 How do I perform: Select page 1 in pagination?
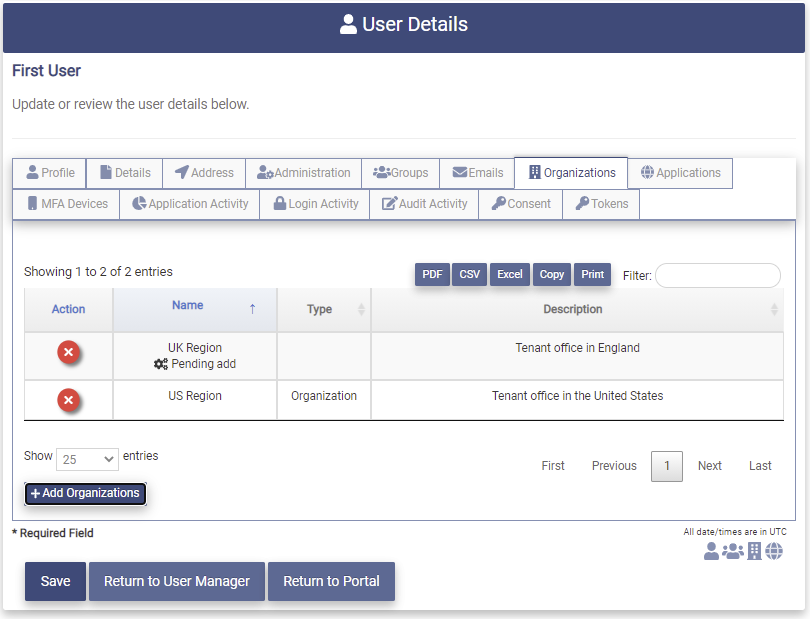point(667,466)
